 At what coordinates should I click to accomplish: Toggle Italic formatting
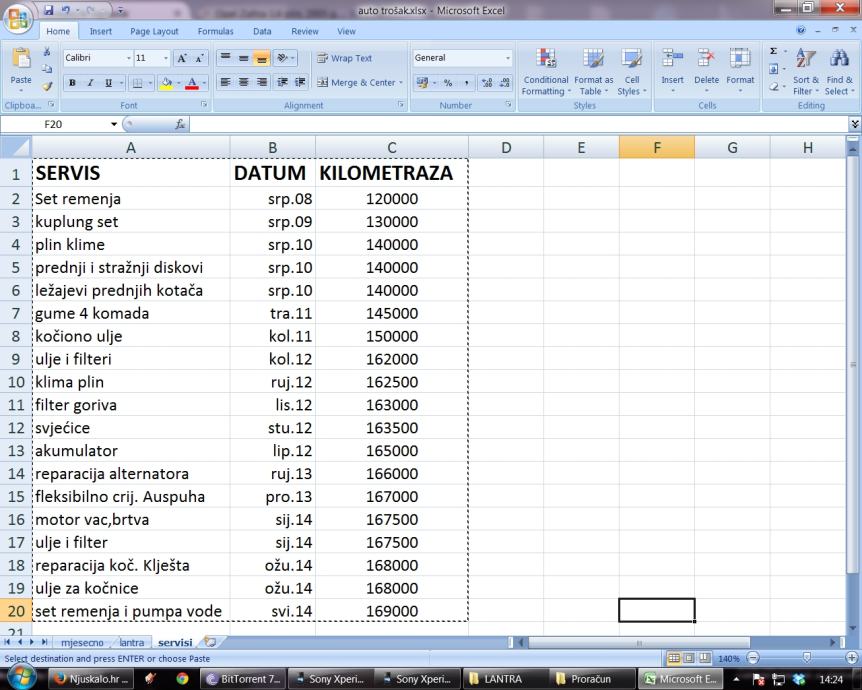pyautogui.click(x=89, y=83)
